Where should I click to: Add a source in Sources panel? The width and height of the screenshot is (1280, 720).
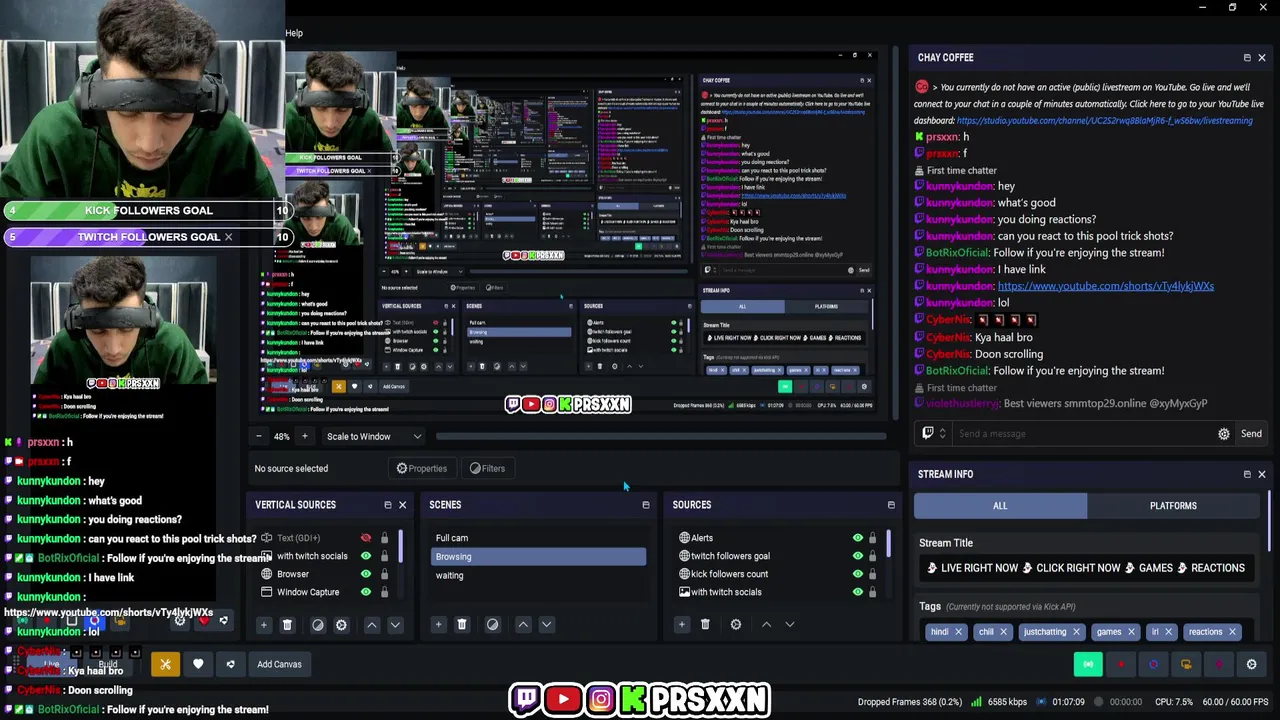[682, 625]
